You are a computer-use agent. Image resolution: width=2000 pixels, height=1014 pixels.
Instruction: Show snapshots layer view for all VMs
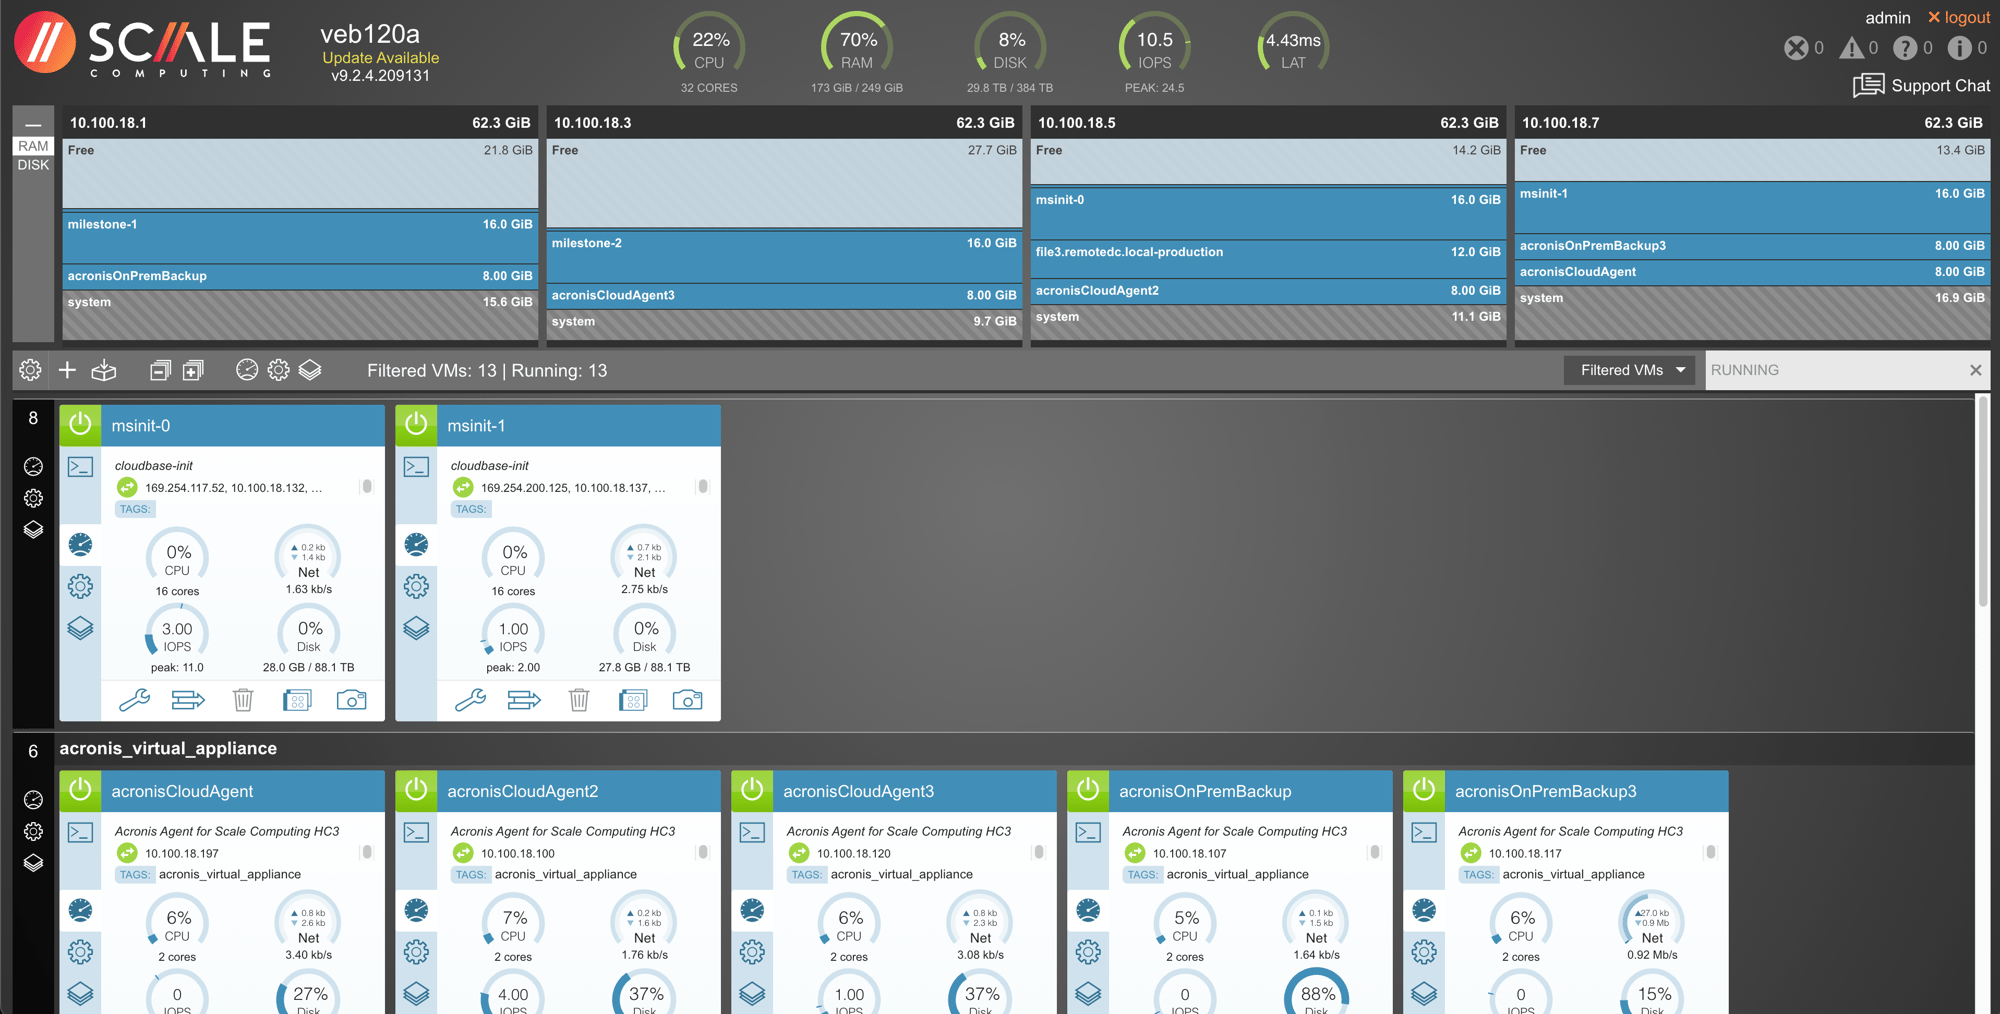tap(310, 370)
